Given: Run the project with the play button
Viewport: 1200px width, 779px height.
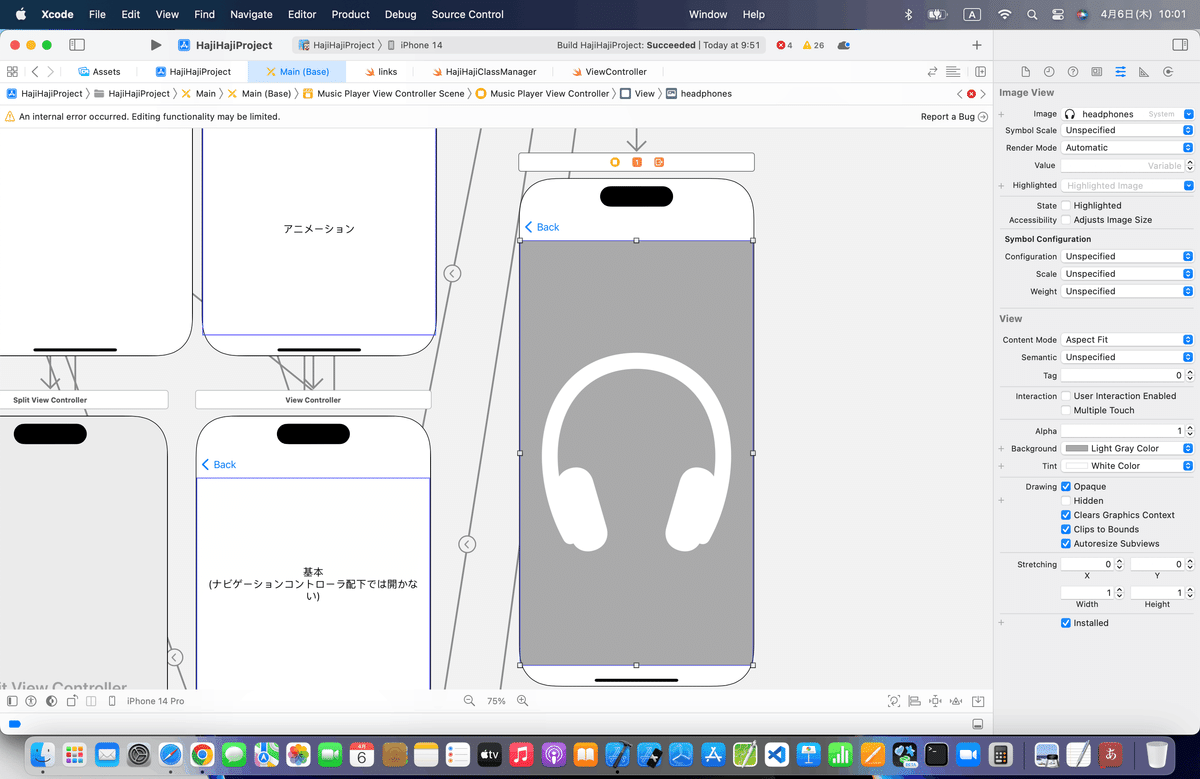Looking at the screenshot, I should pyautogui.click(x=155, y=45).
